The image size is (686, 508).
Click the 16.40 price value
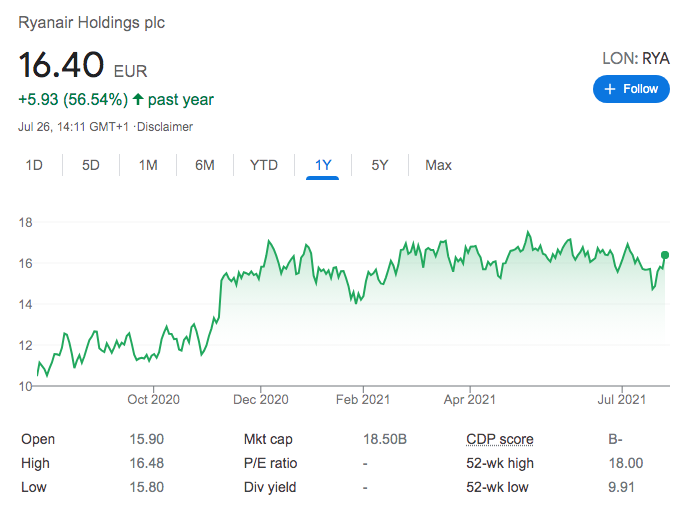click(x=61, y=65)
